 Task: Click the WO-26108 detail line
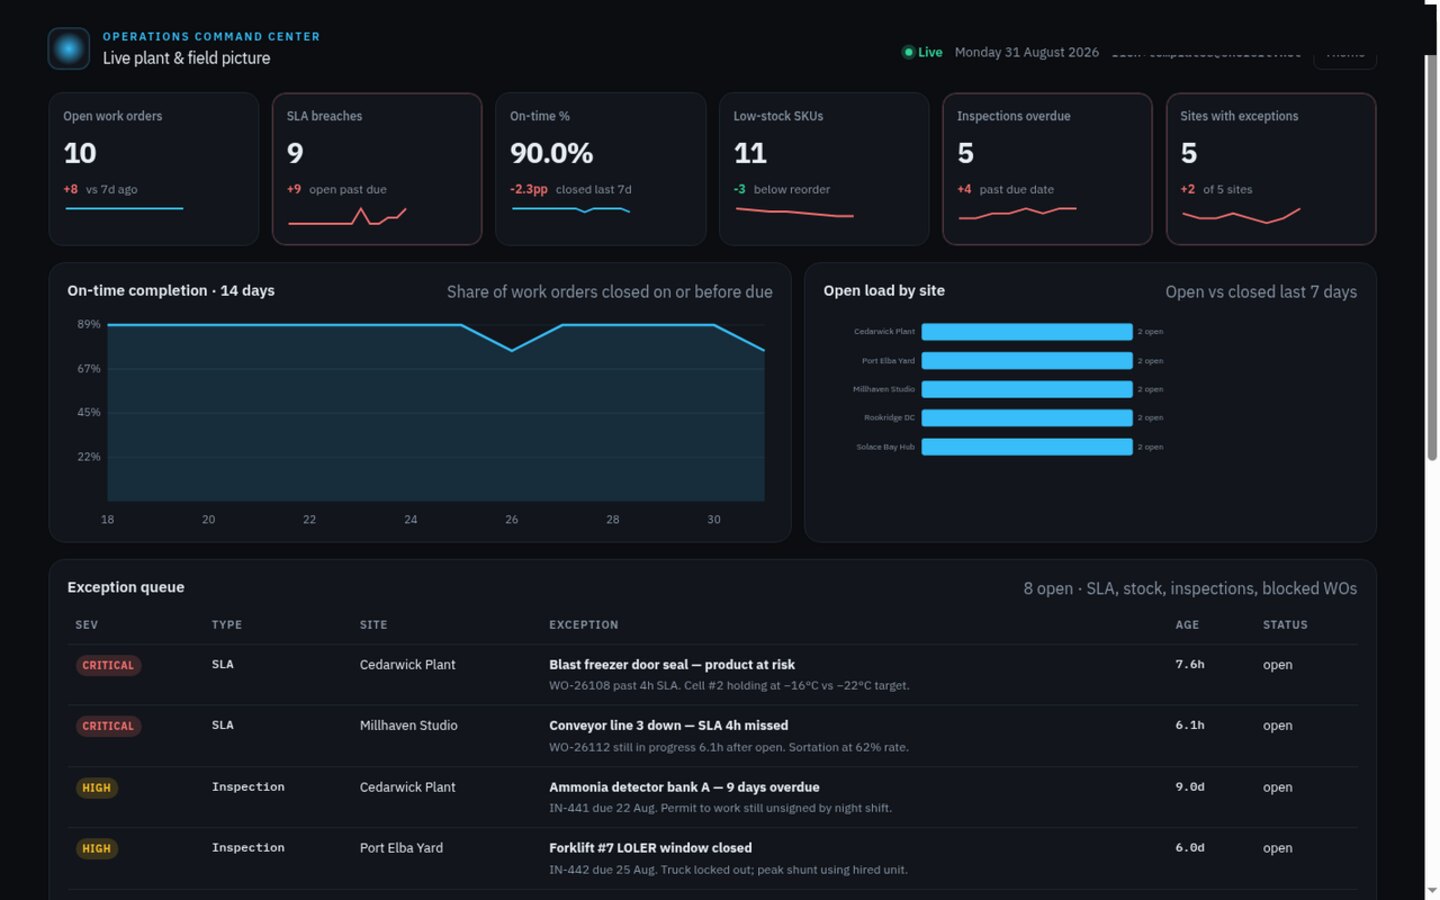[x=729, y=686]
